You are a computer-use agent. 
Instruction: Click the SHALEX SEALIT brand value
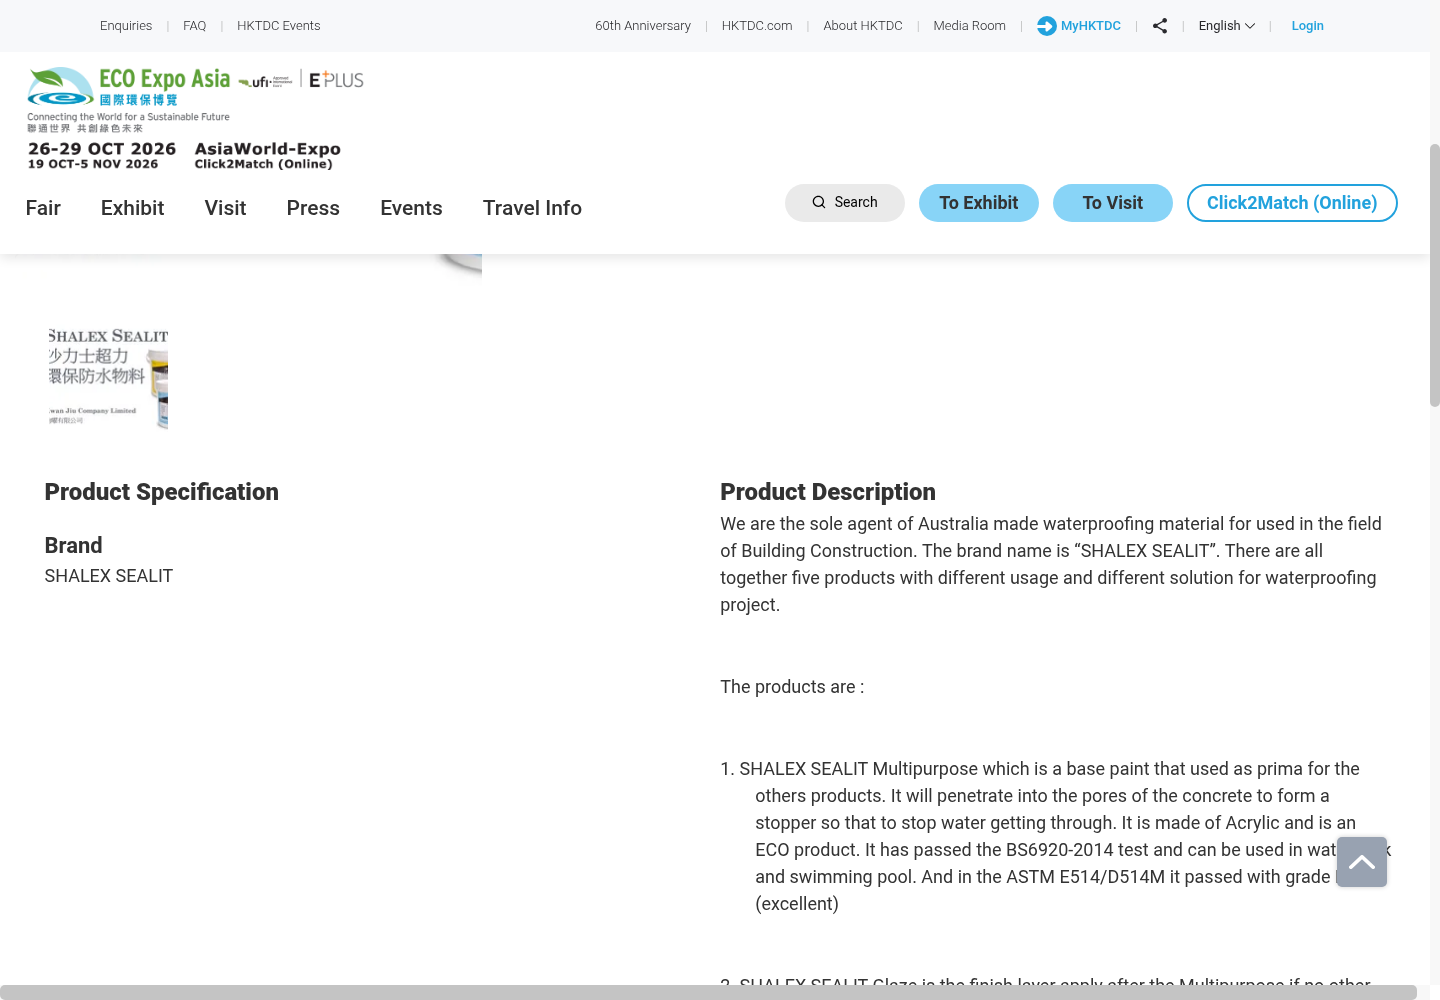click(x=109, y=576)
